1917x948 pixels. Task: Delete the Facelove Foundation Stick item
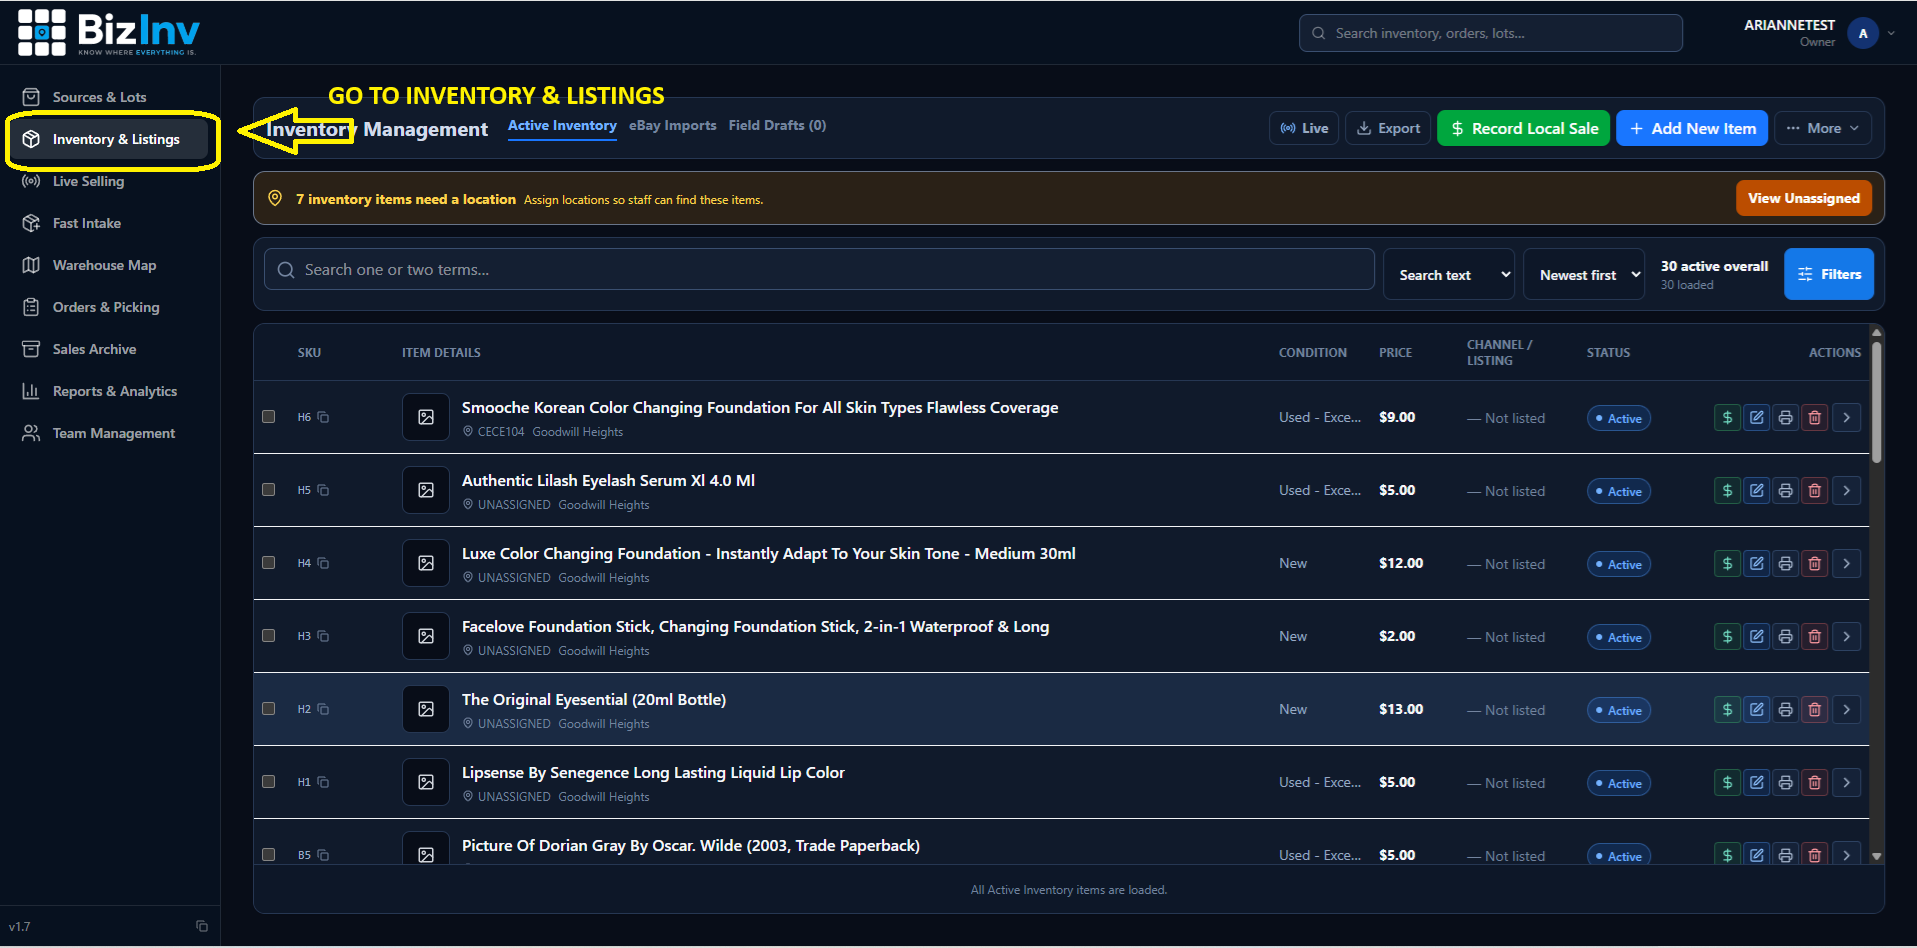coord(1814,636)
